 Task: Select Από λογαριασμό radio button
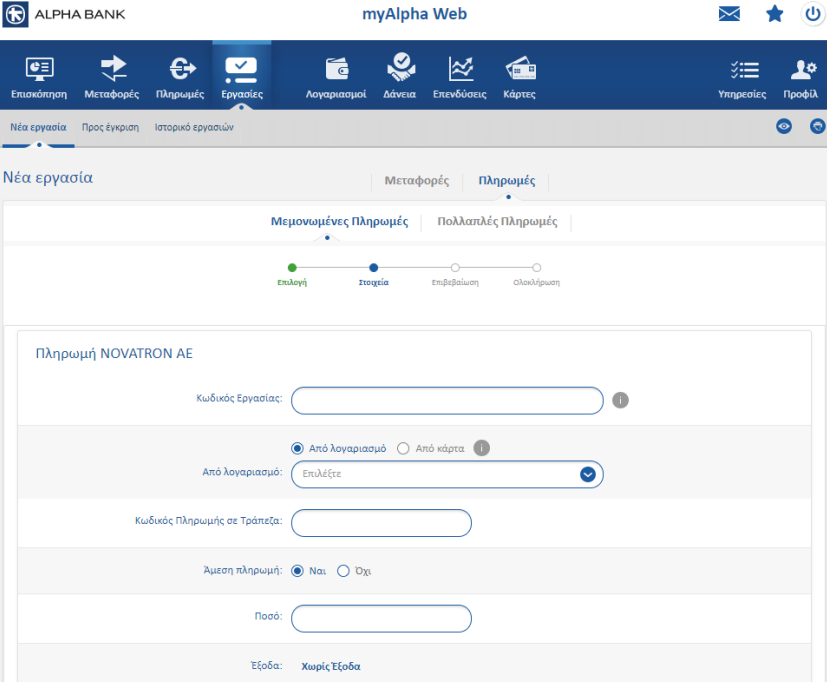coord(297,448)
